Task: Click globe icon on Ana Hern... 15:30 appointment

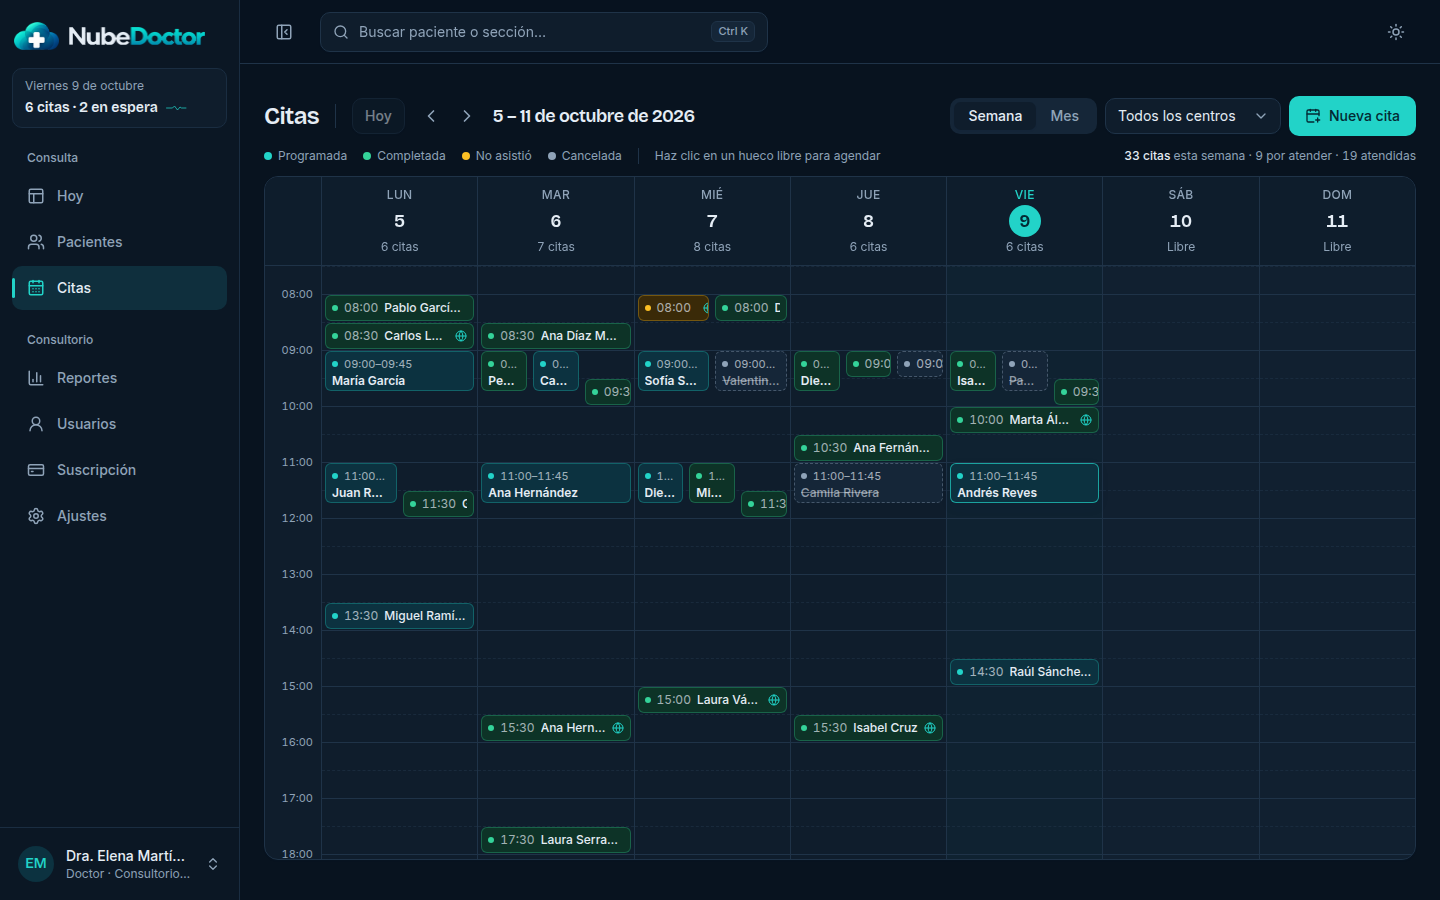Action: [618, 728]
